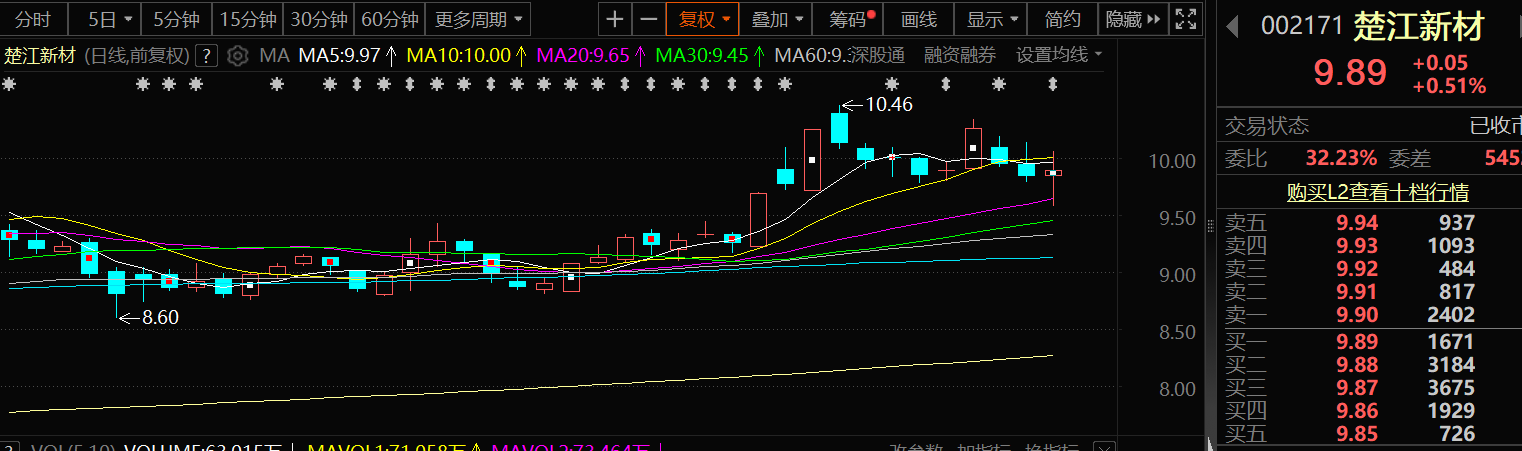This screenshot has width=1522, height=451.
Task: Click the 9.50 price axis label
Action: [x=1178, y=218]
